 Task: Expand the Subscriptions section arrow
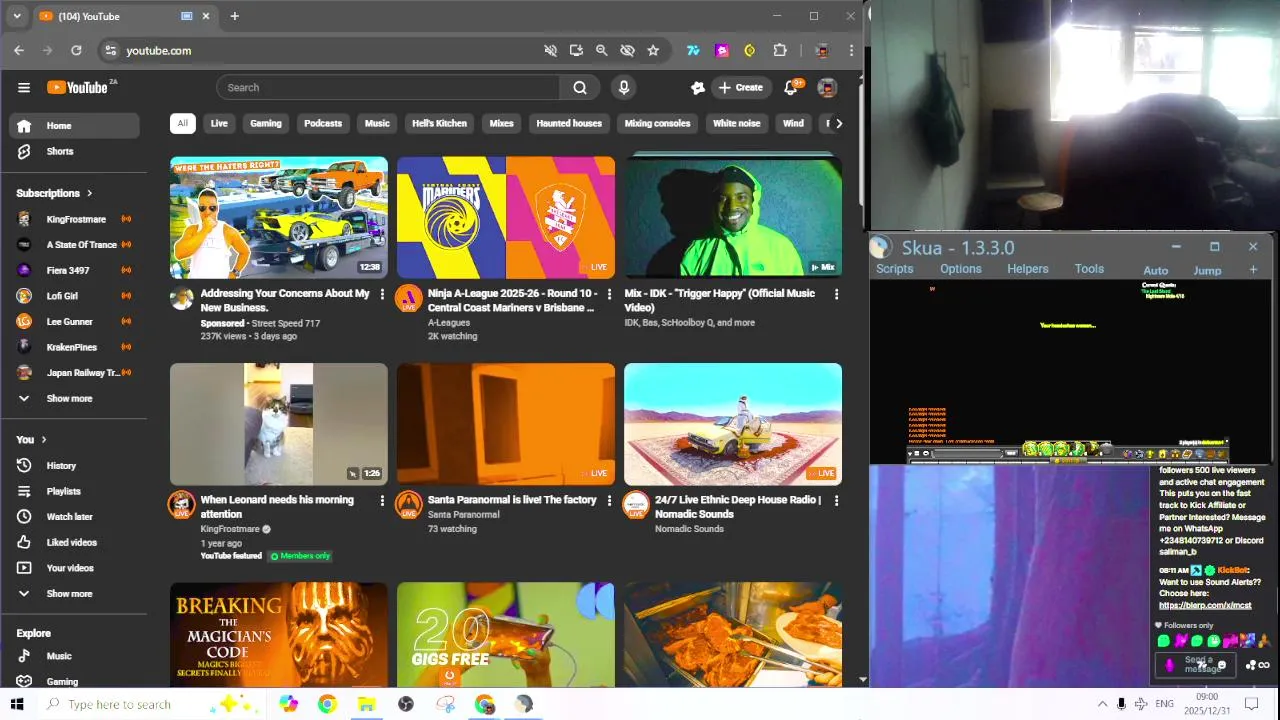pos(89,193)
